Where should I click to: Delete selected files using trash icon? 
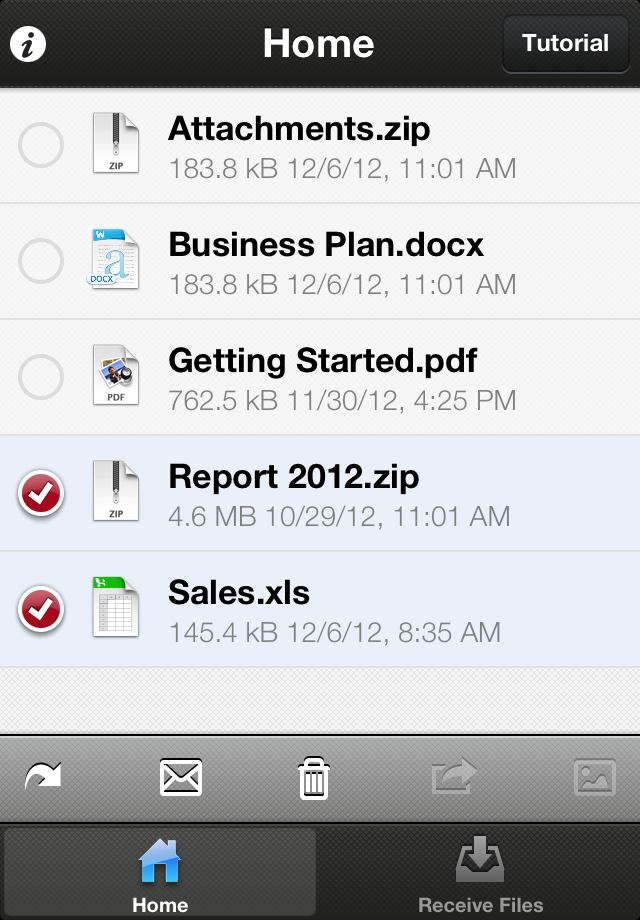click(314, 778)
